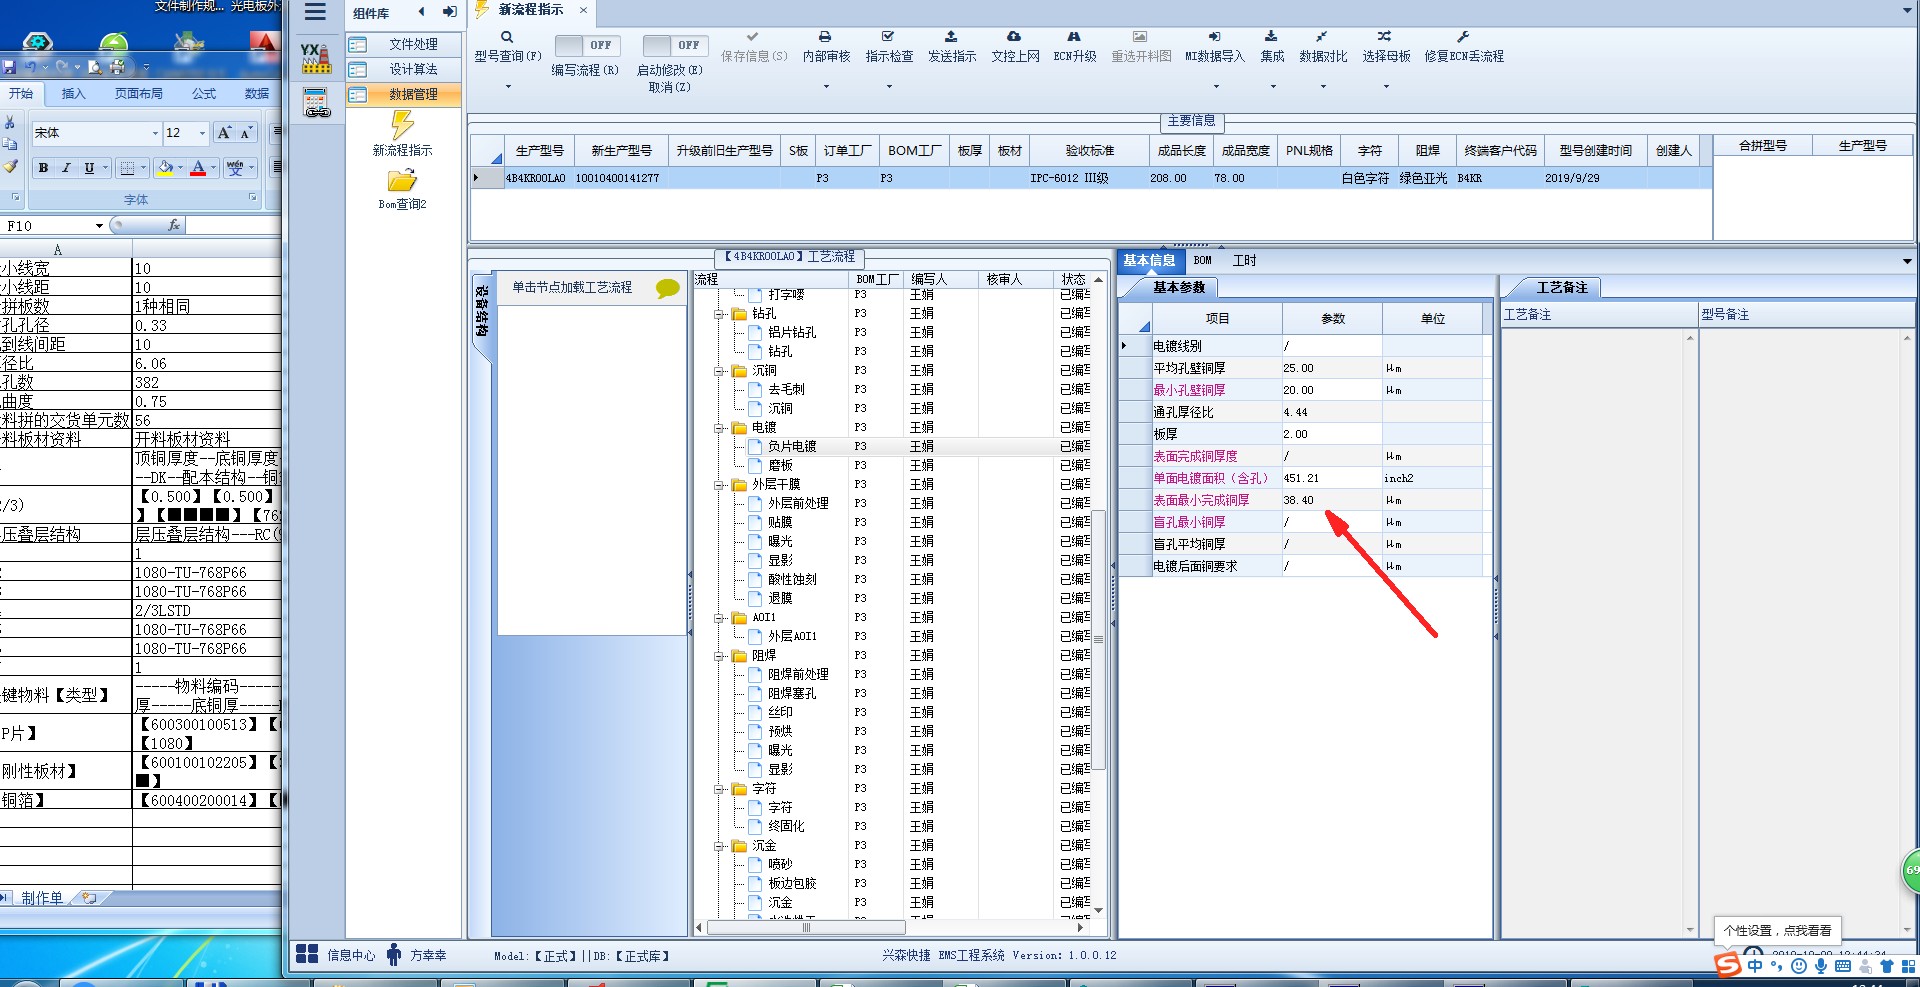The image size is (1920, 987).
Task: Toggle the 编写流程(R) switch
Action: 587,45
